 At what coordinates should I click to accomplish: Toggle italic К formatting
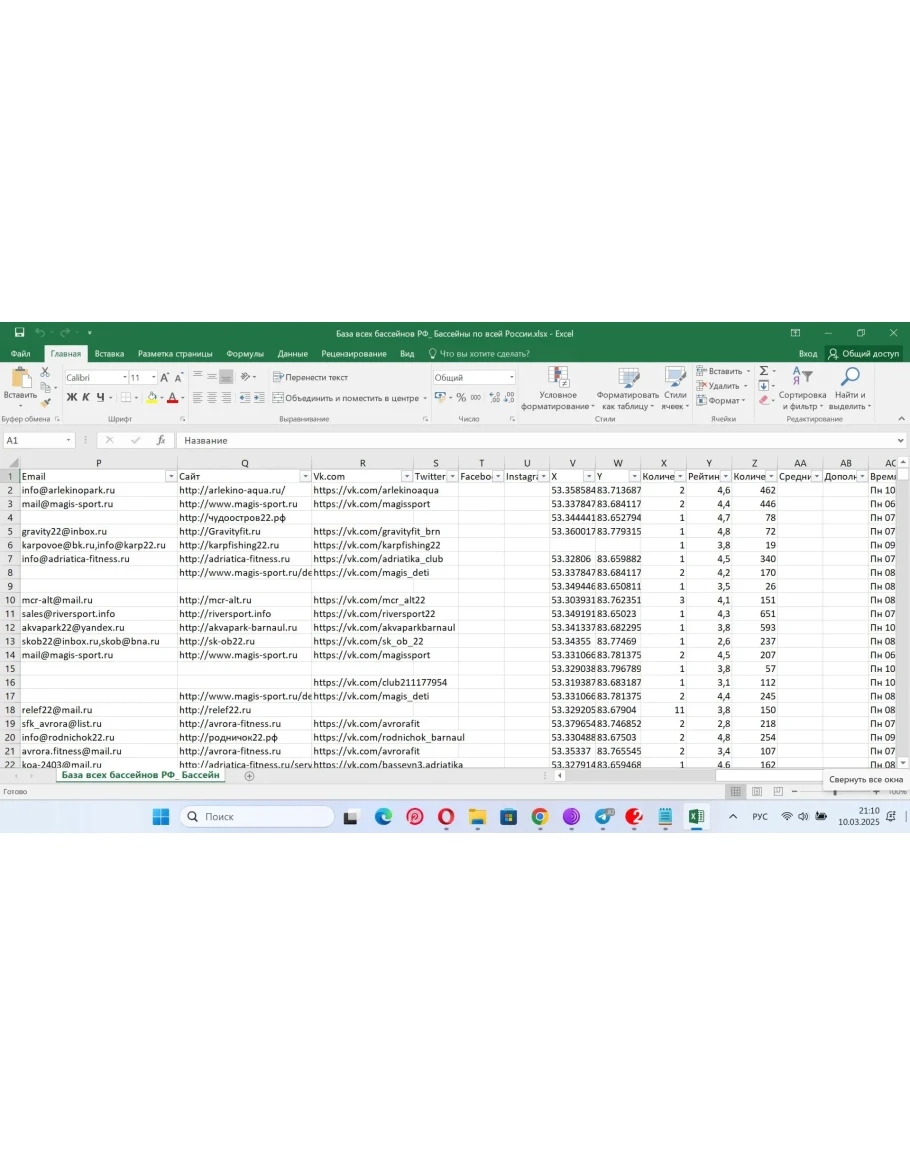click(x=86, y=398)
